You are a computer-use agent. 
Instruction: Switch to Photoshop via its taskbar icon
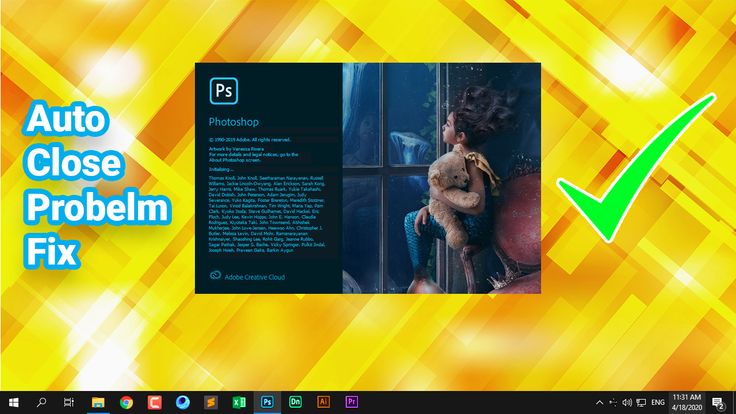point(267,402)
